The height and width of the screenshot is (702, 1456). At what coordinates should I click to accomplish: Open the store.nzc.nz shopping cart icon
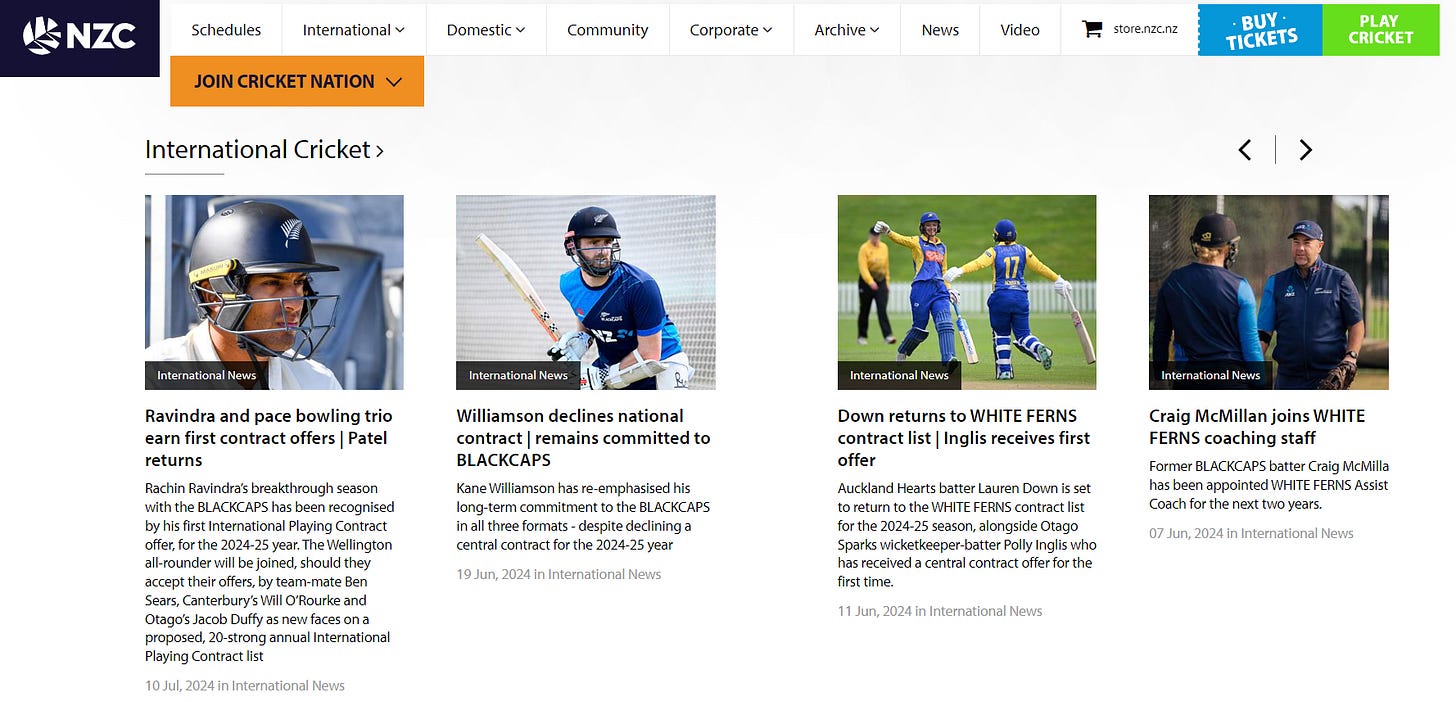pos(1091,29)
